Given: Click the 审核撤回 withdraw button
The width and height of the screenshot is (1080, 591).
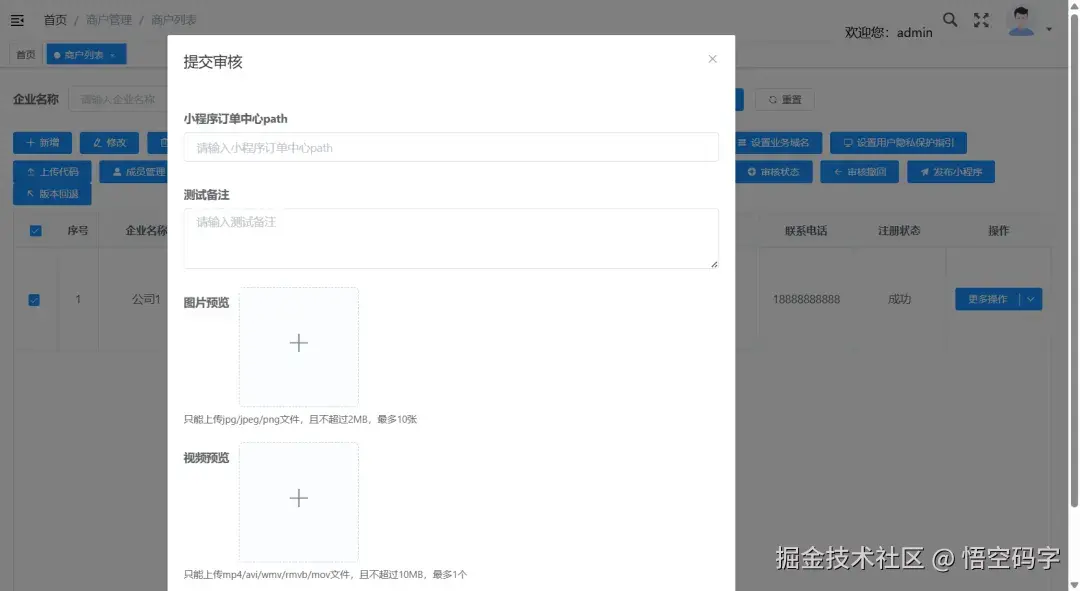Looking at the screenshot, I should 859,171.
